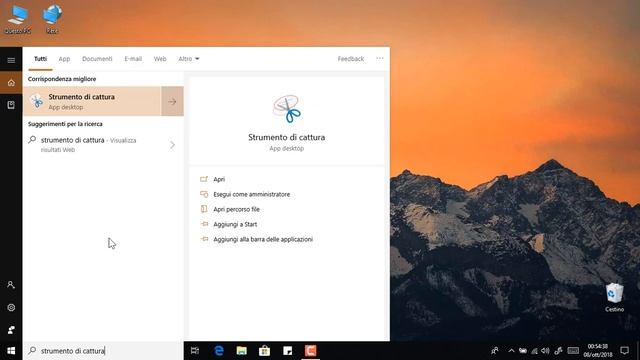This screenshot has height=360, width=640.
Task: Open the Sticky Notes taskbar icon
Action: pos(287,351)
